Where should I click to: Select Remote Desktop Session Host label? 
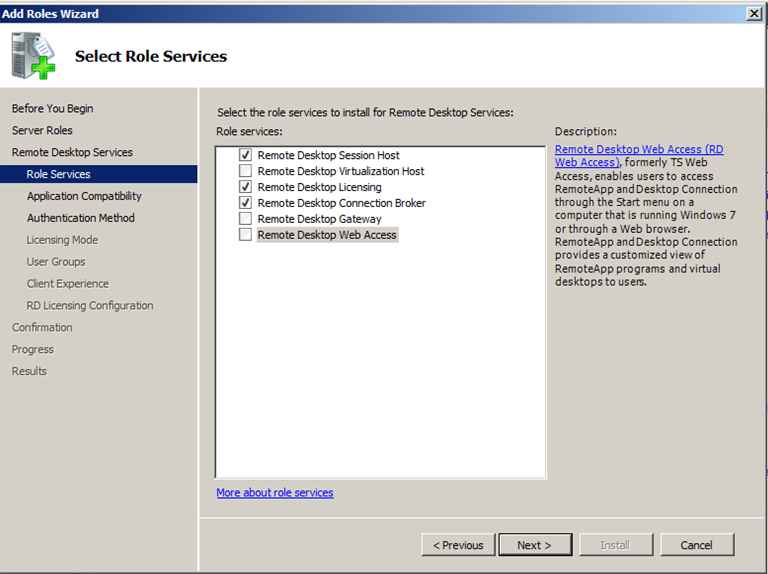point(329,155)
